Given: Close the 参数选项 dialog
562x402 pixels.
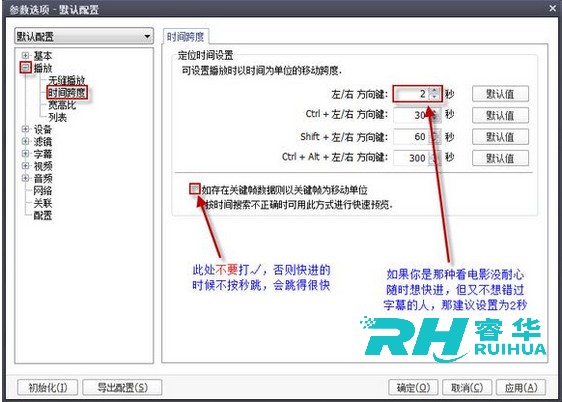Looking at the screenshot, I should tap(553, 8).
